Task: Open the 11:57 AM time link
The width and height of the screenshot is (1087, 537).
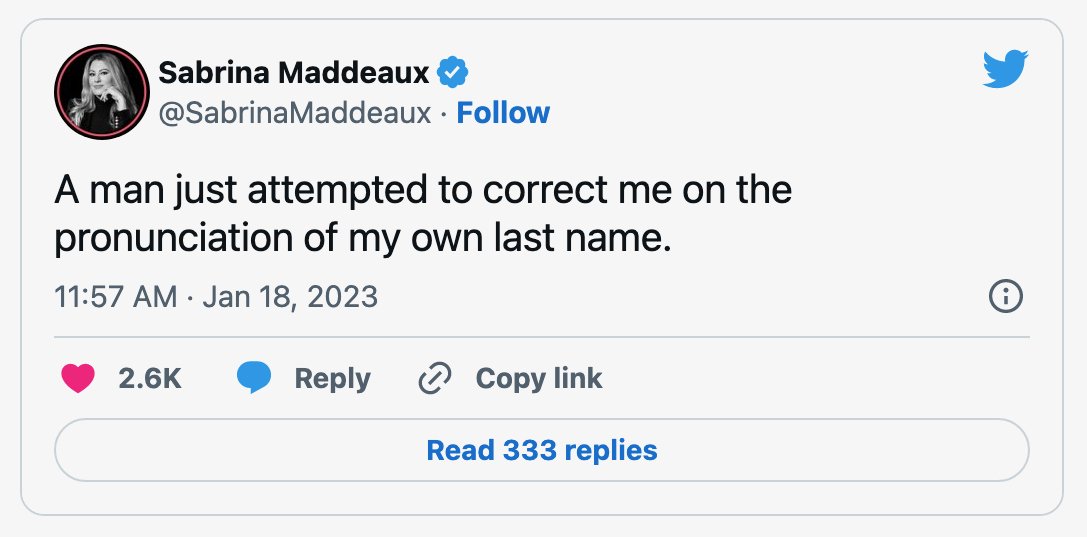Action: 116,297
